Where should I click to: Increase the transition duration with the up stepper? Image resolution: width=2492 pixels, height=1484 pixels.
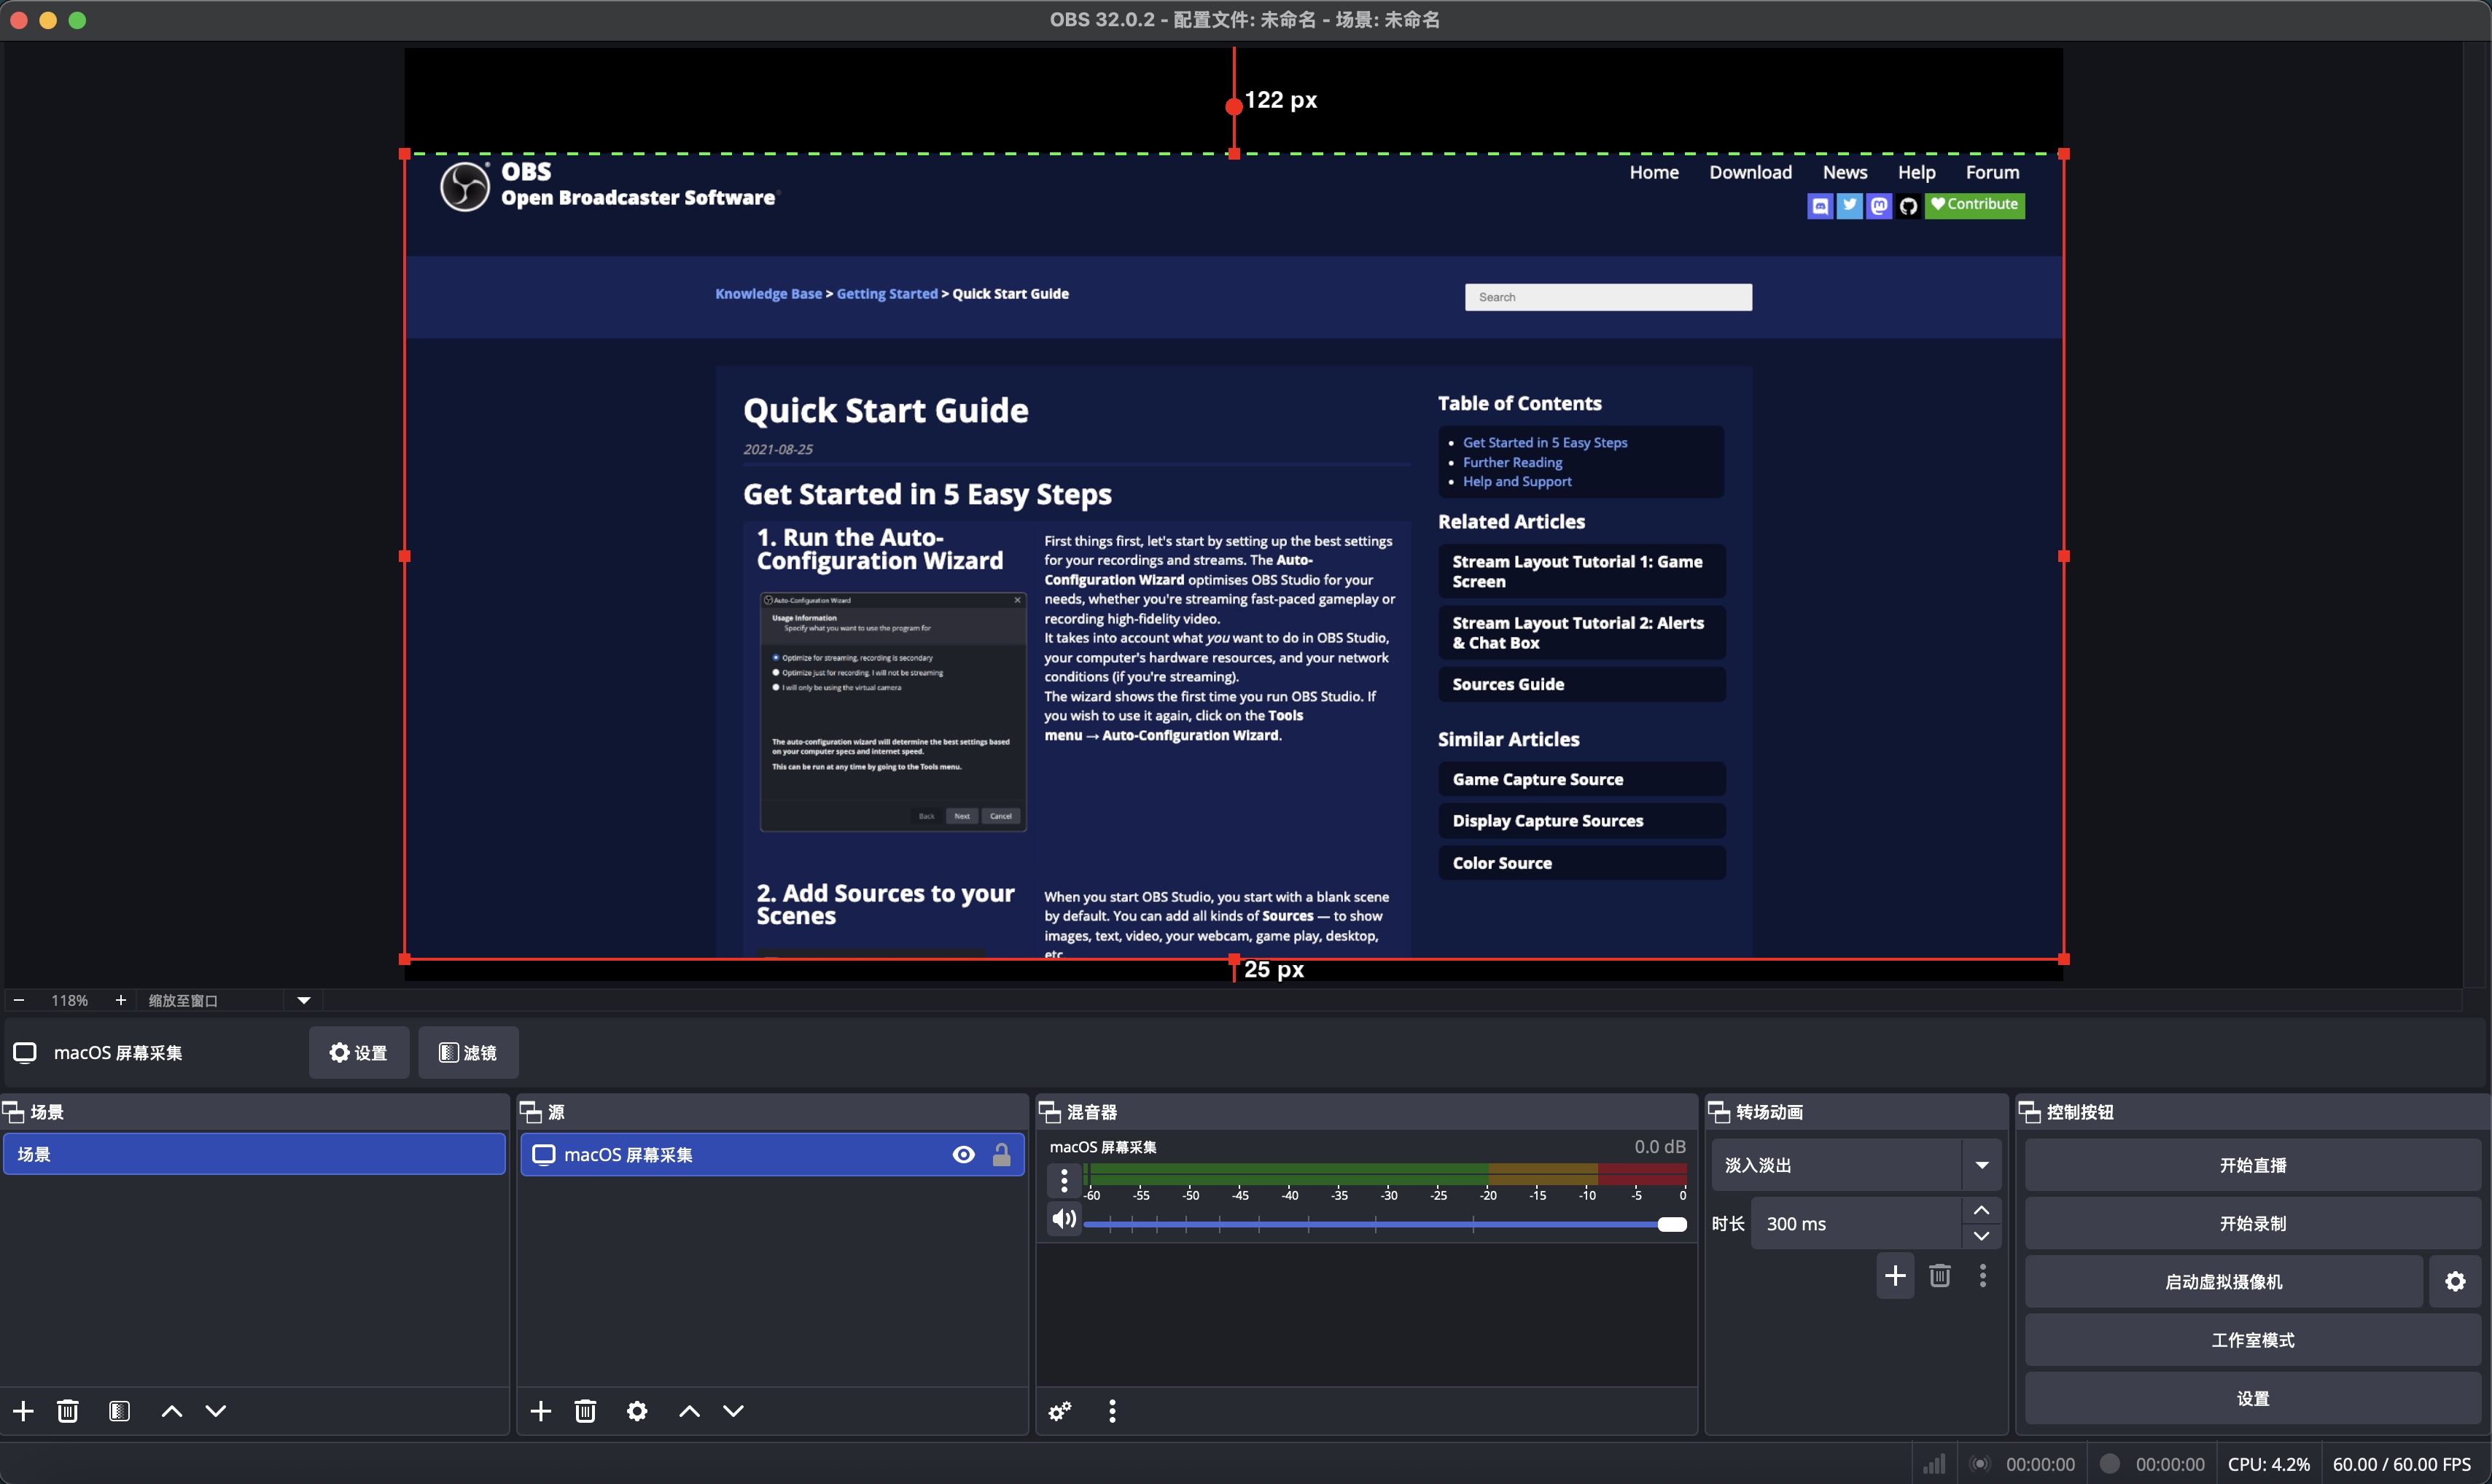pos(1981,1210)
